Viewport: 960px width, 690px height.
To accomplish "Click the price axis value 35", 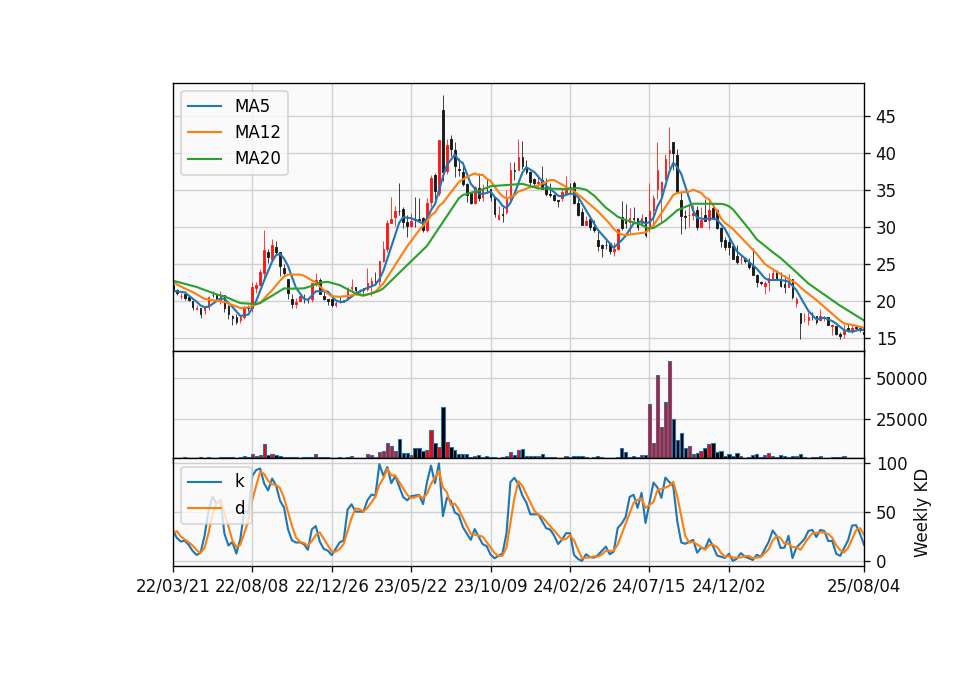I will (x=886, y=191).
